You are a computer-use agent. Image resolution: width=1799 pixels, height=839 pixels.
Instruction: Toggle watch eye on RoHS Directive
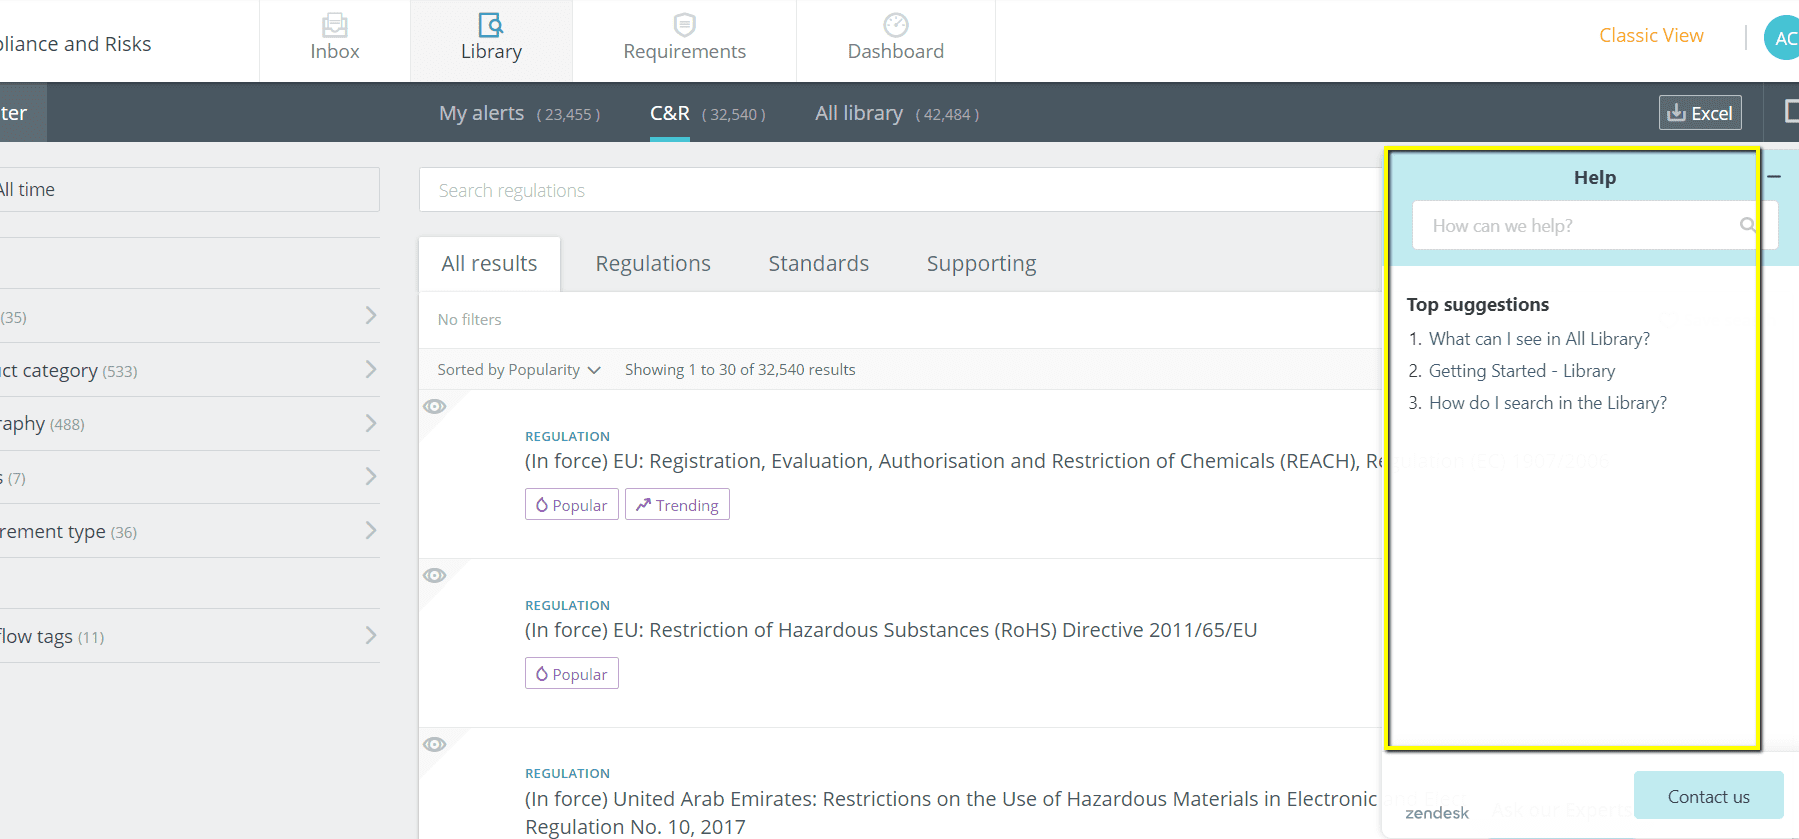[x=434, y=575]
